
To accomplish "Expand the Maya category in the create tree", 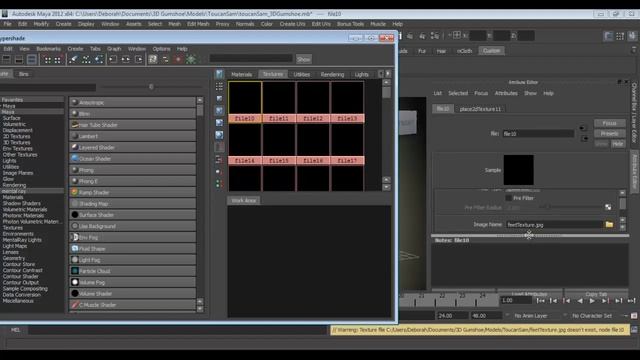I will [x=8, y=106].
